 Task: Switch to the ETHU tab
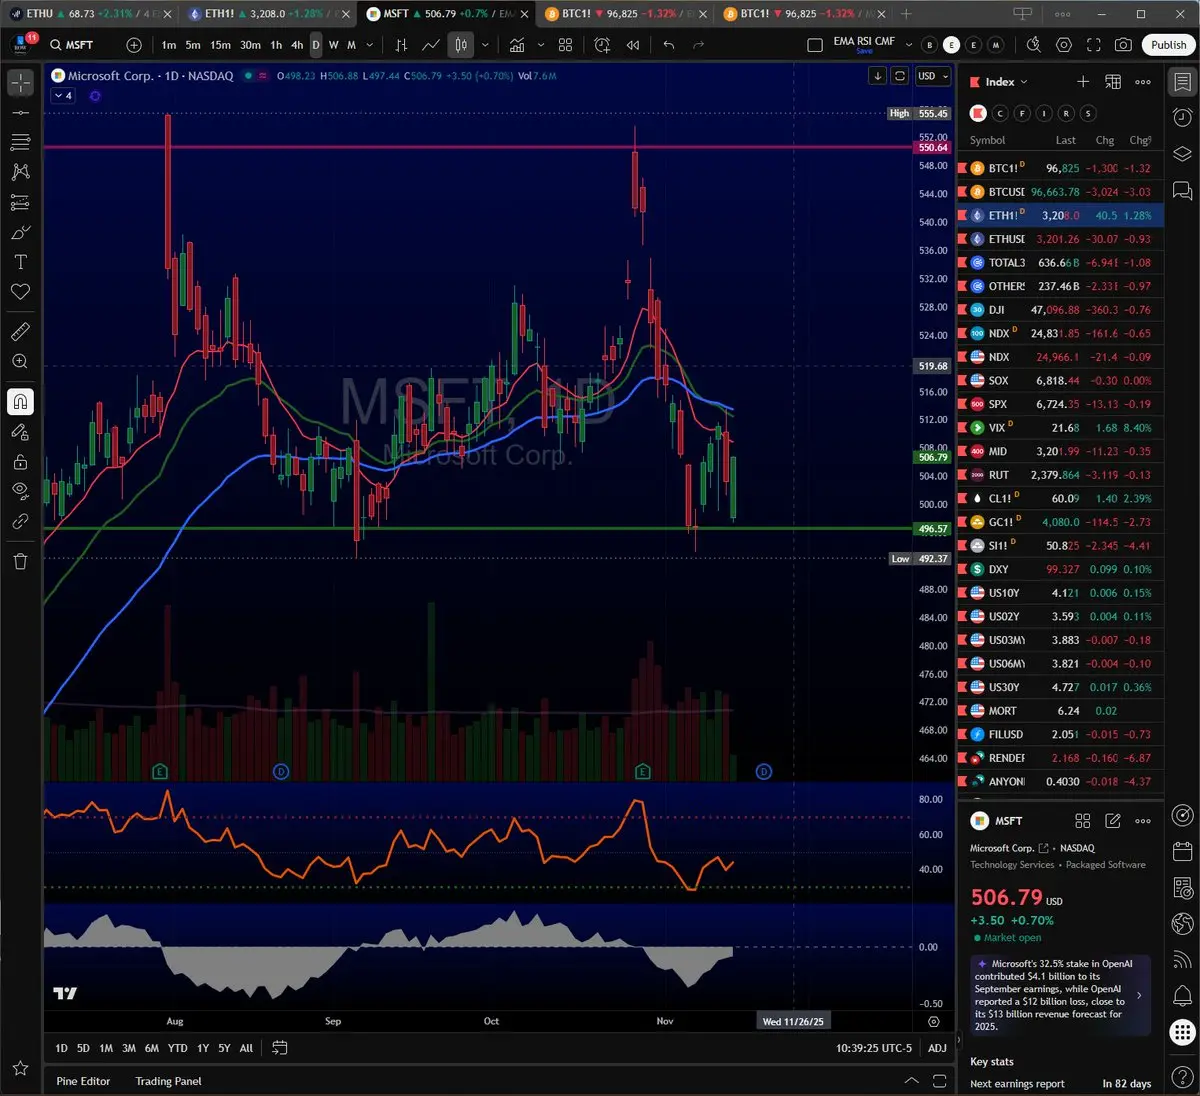90,14
